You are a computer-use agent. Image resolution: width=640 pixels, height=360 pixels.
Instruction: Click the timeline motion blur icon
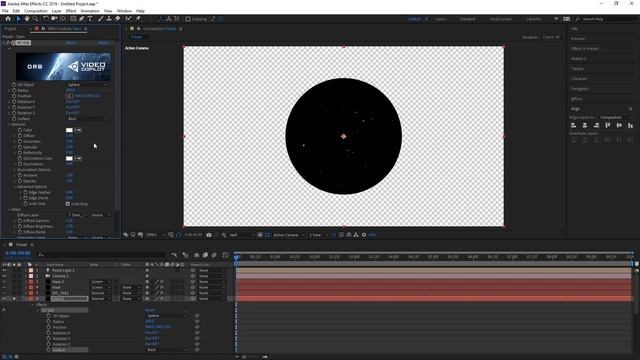[x=214, y=255]
